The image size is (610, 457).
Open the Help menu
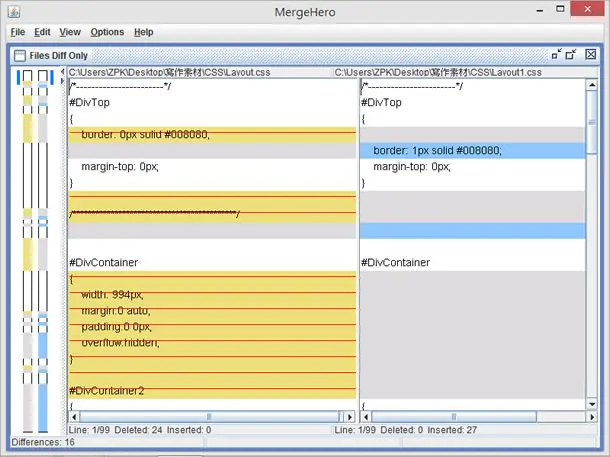(144, 32)
